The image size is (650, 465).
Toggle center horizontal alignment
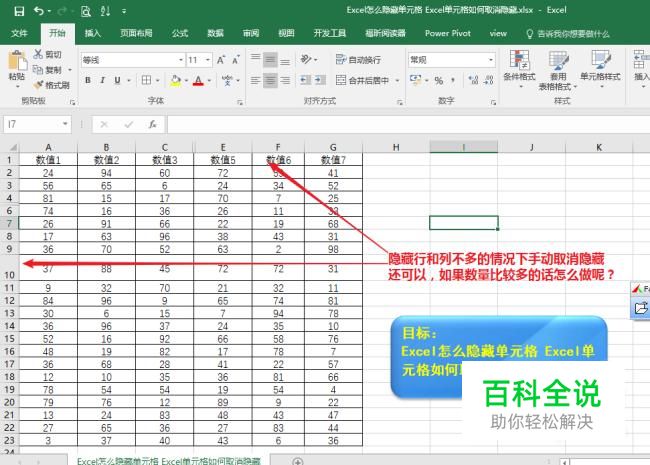(270, 80)
